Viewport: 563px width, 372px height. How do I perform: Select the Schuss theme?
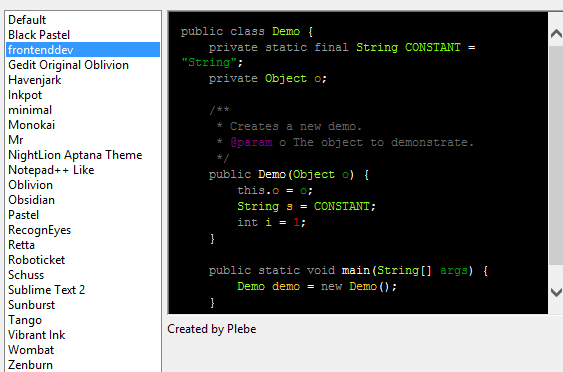click(x=83, y=275)
